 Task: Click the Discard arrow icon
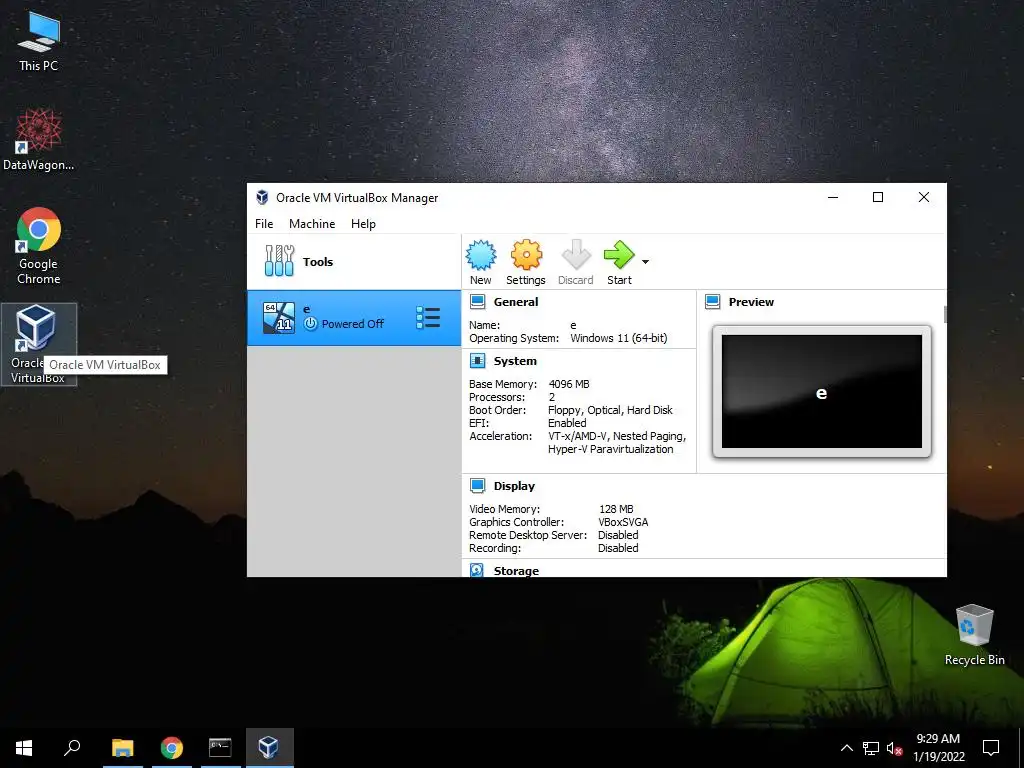pyautogui.click(x=575, y=255)
